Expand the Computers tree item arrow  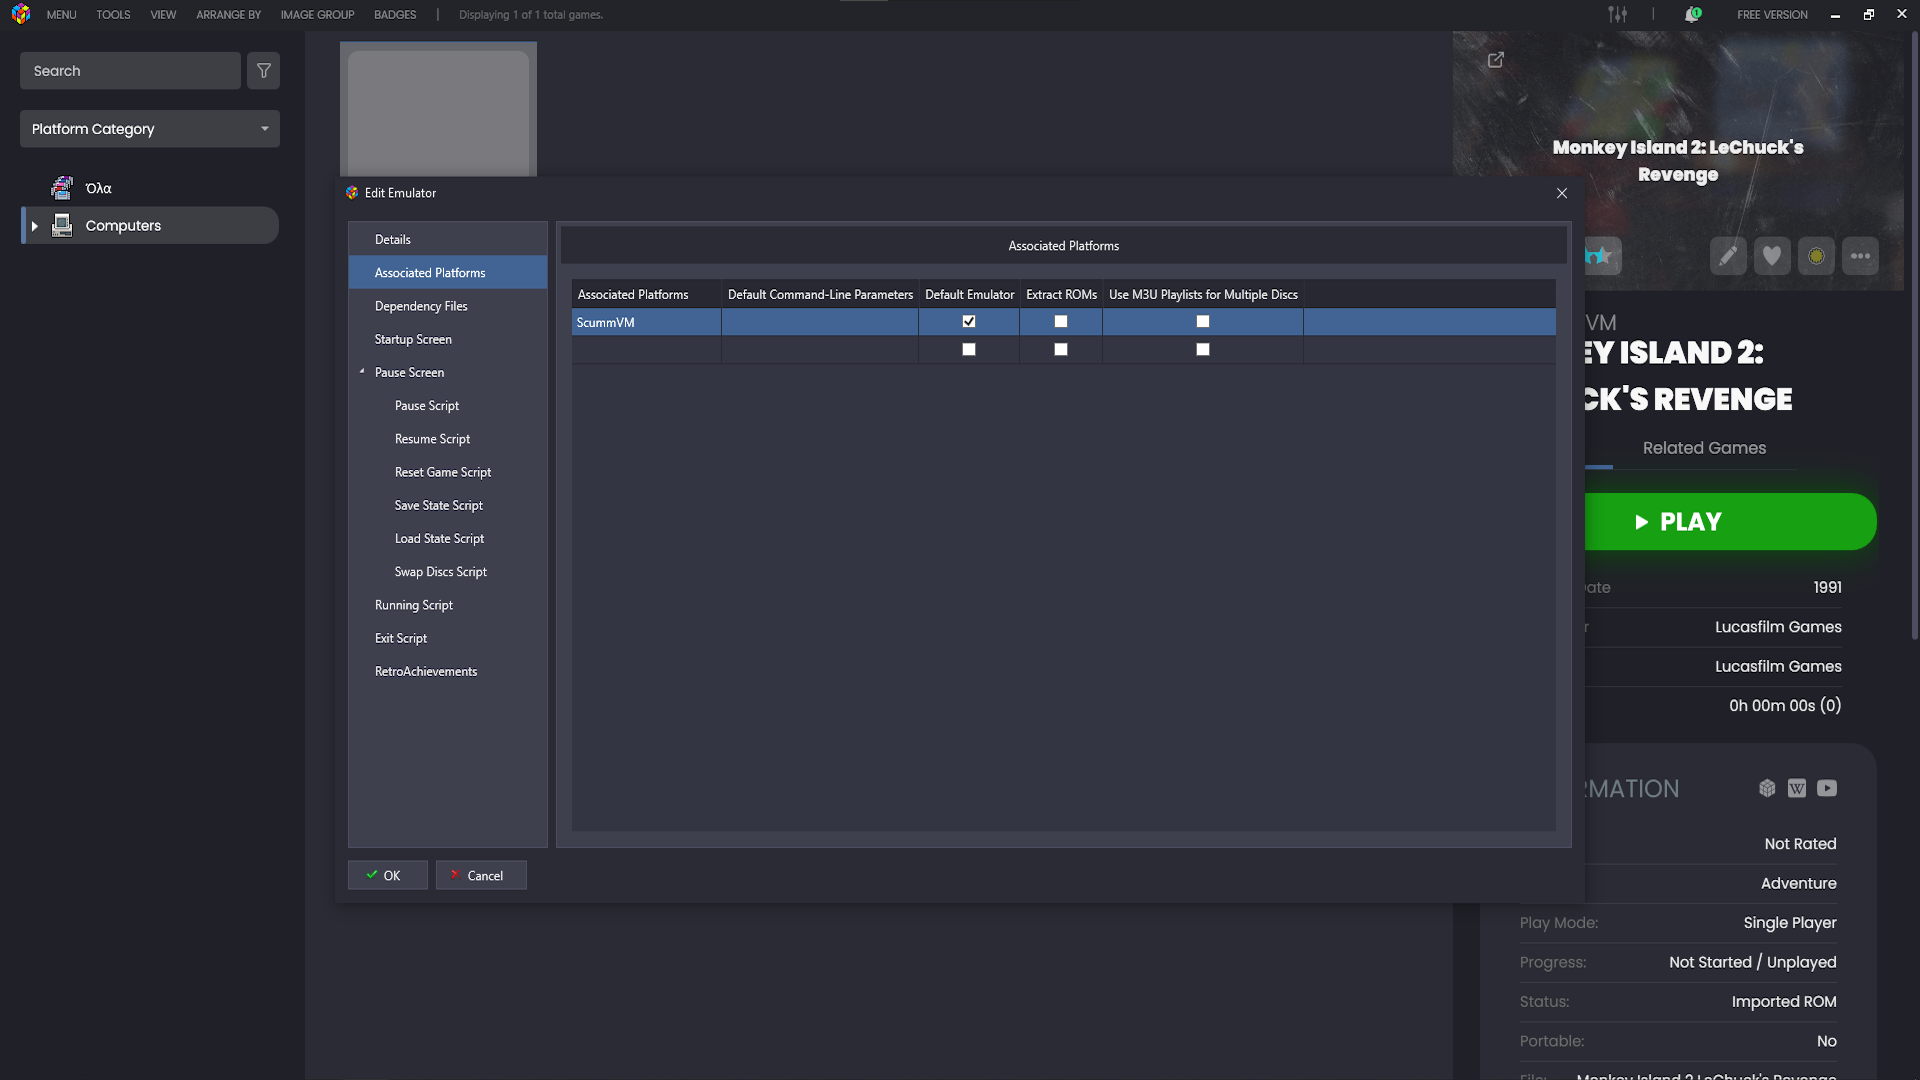click(x=35, y=226)
